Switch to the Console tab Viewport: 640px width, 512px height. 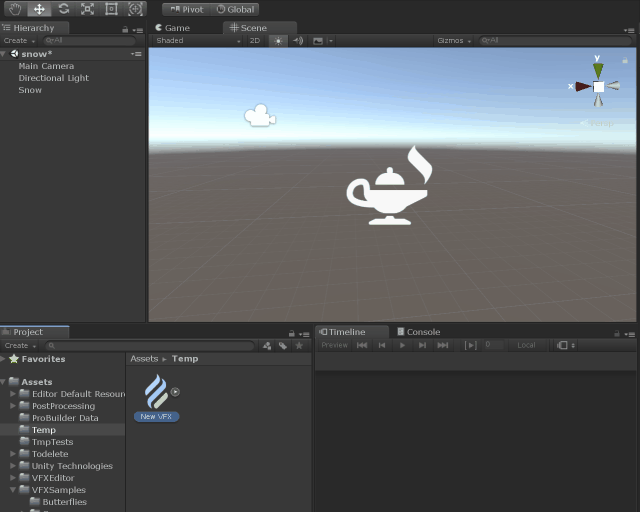tap(418, 332)
